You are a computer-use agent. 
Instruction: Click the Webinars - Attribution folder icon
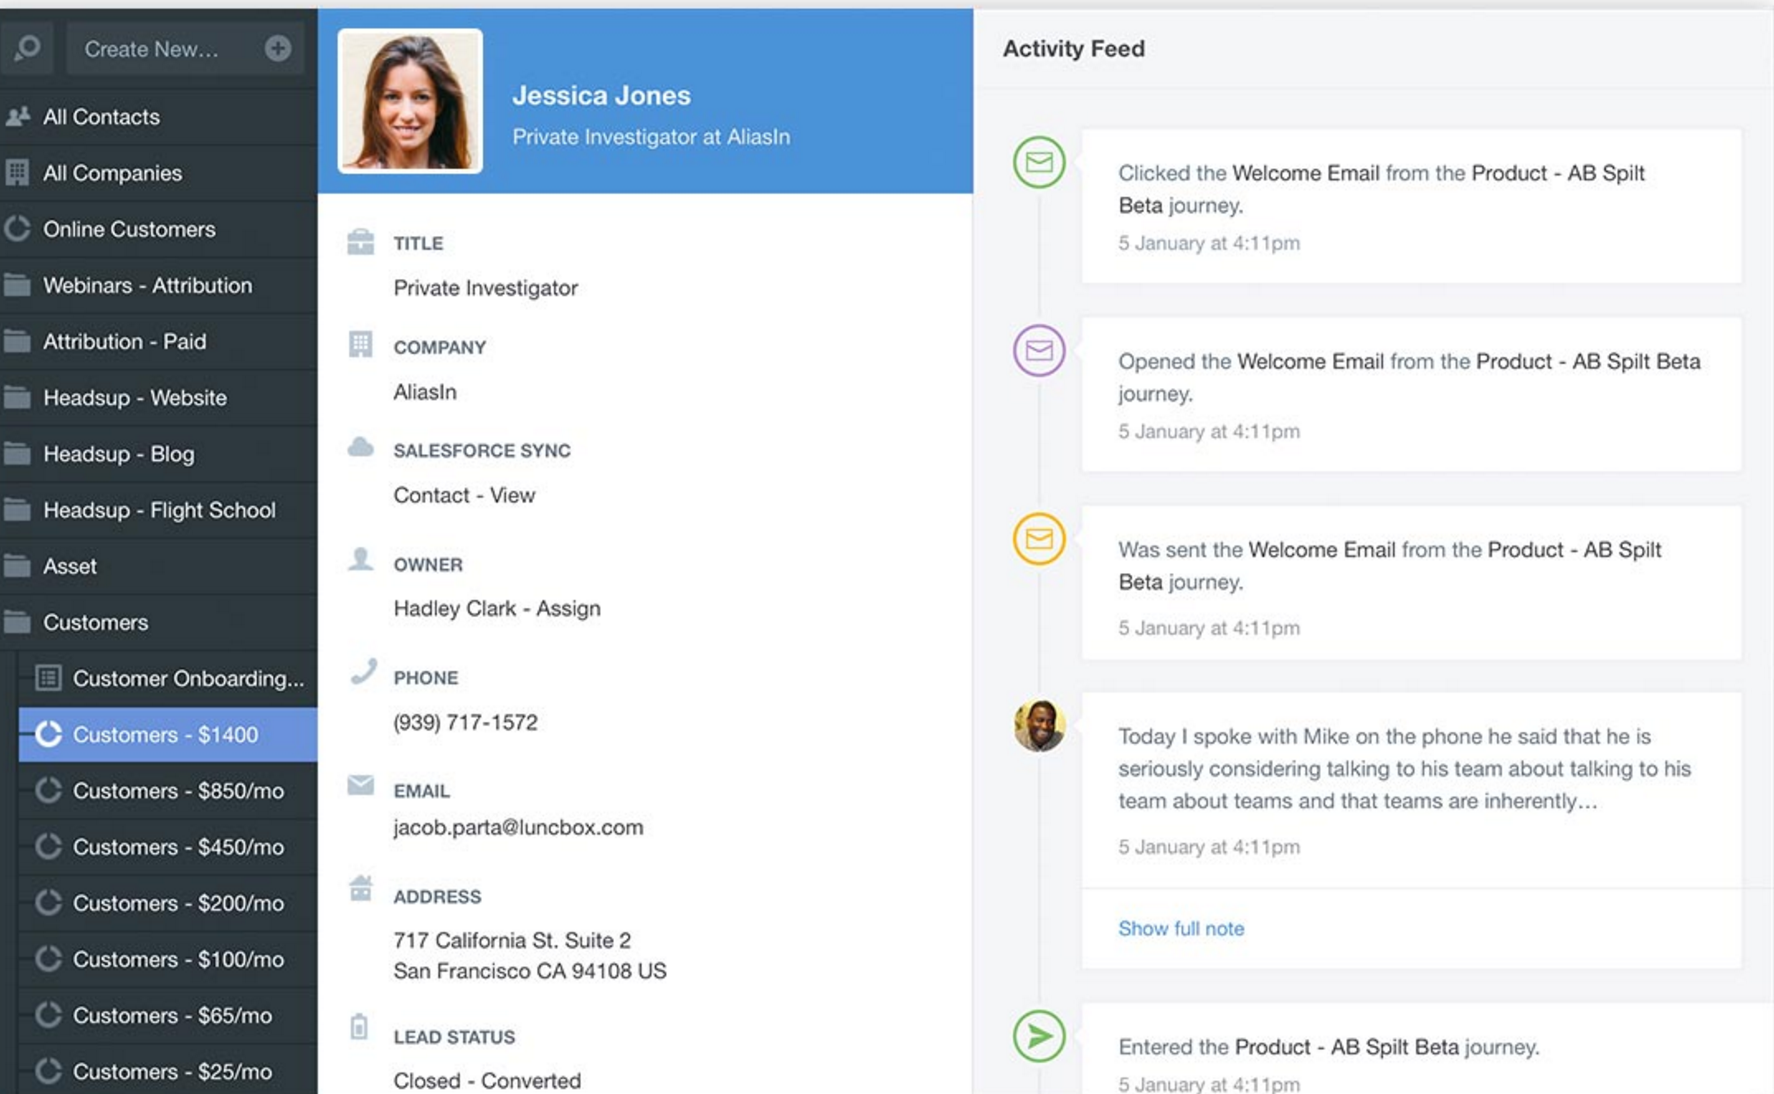tap(17, 285)
